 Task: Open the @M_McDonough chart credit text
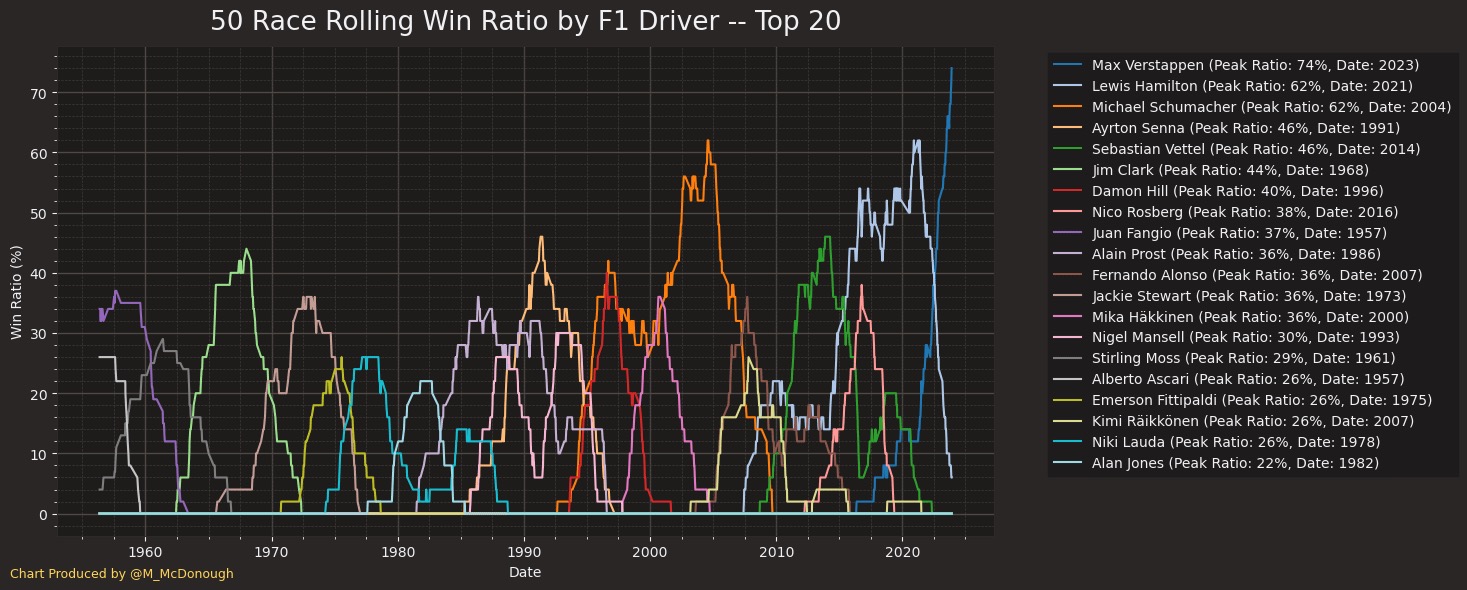[x=121, y=574]
